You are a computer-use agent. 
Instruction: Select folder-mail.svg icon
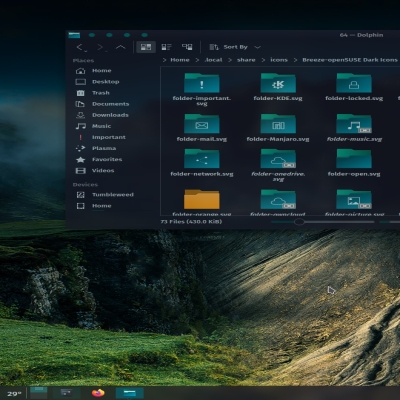pyautogui.click(x=202, y=124)
